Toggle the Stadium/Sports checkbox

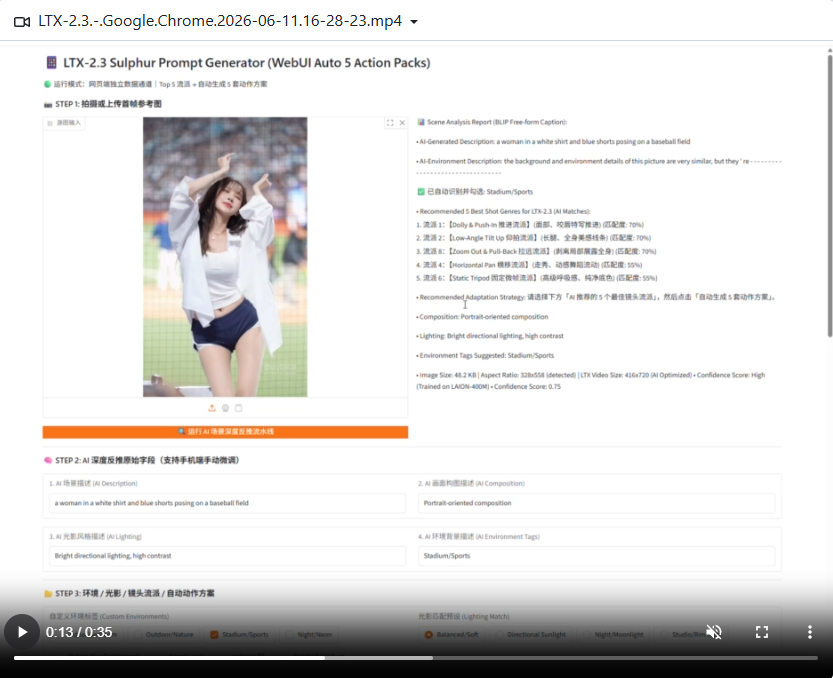pos(215,634)
